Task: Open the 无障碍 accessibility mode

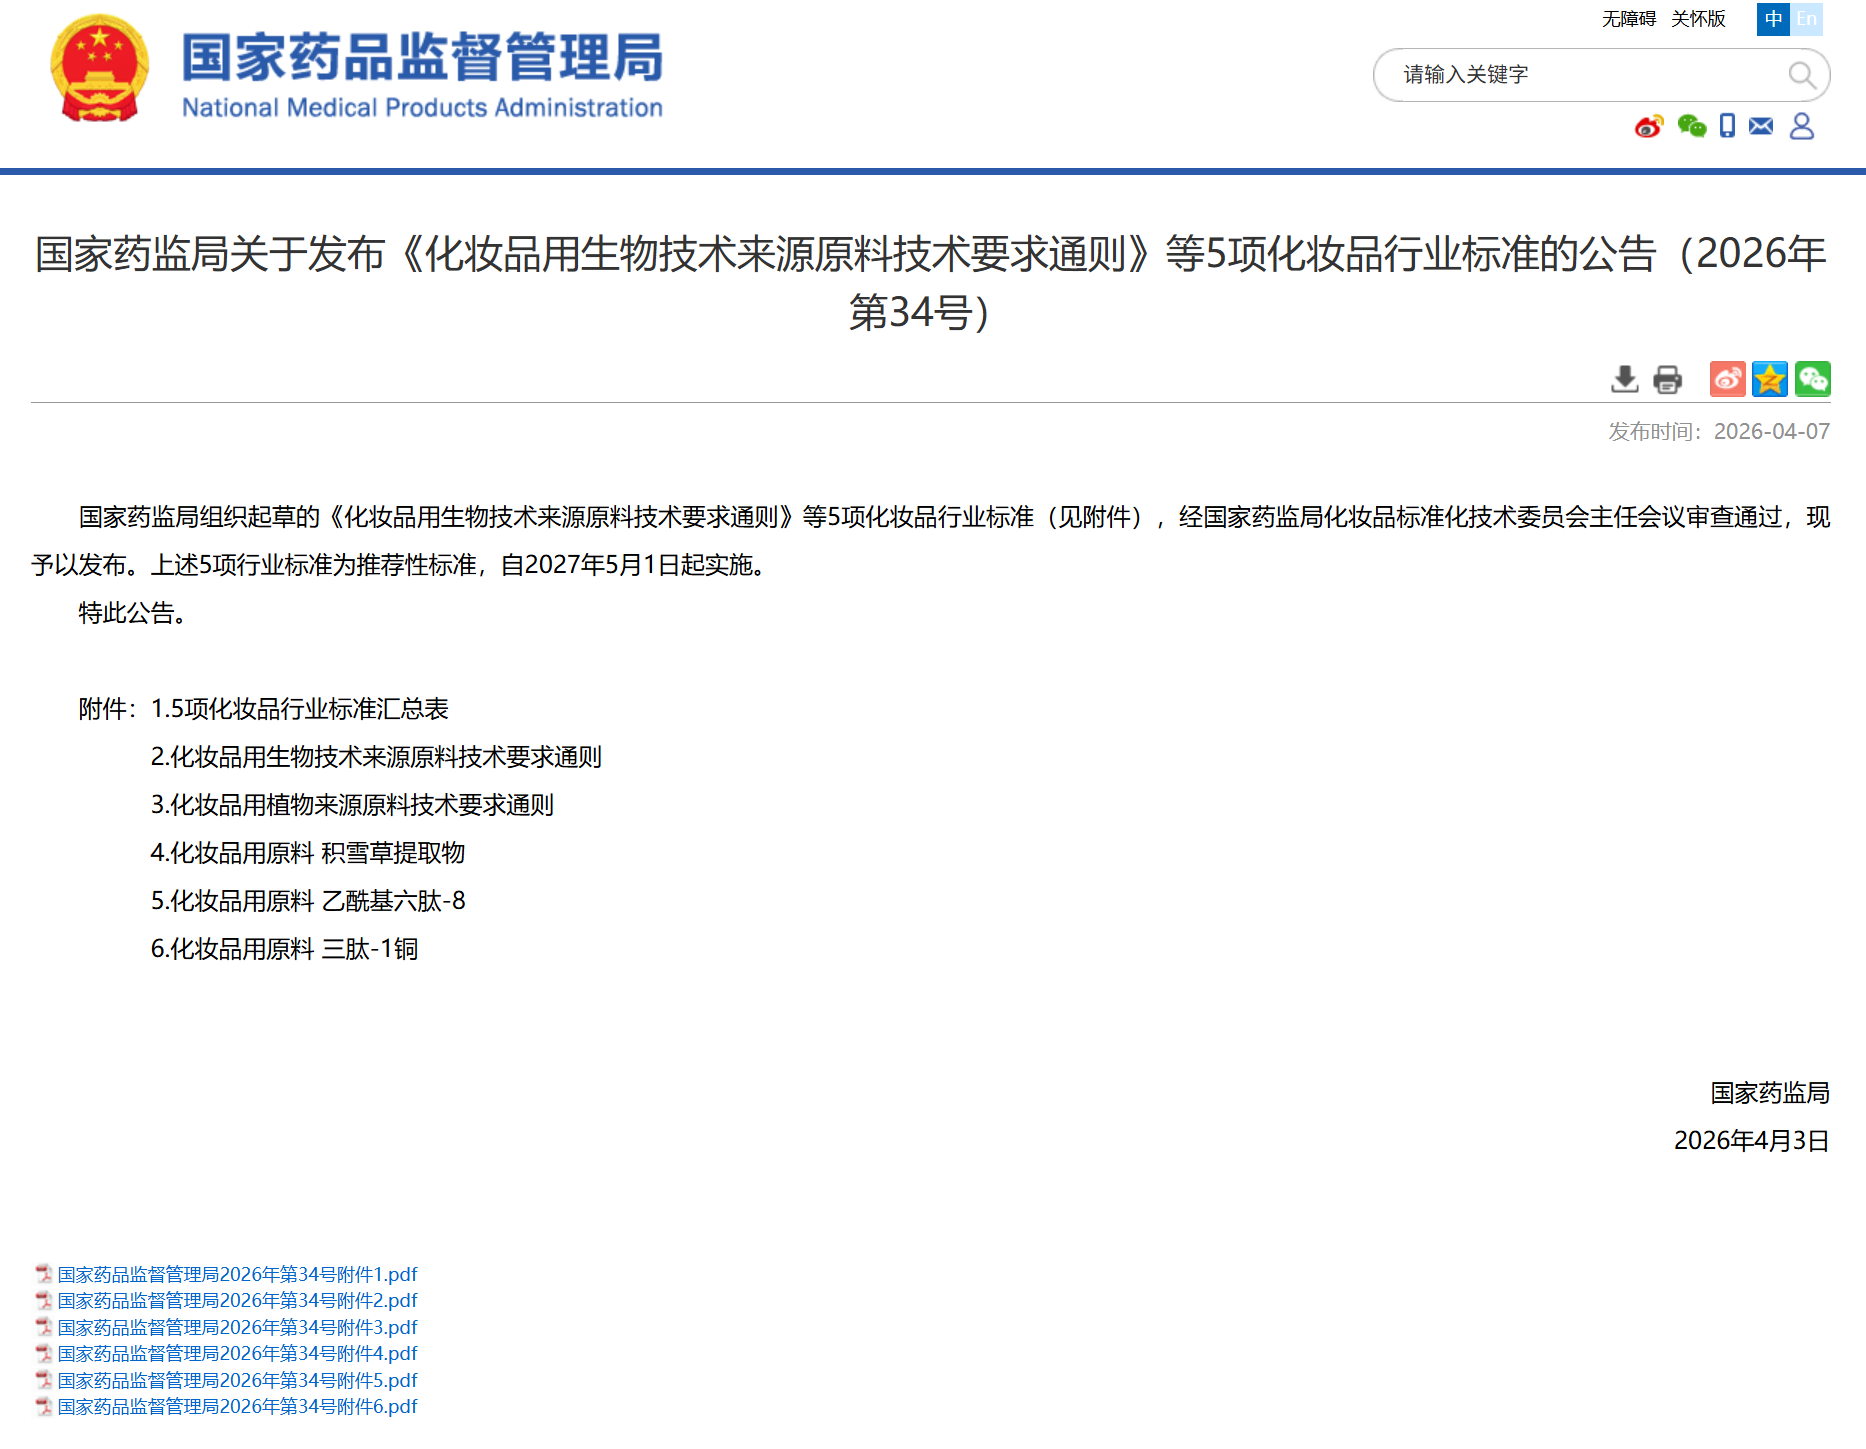Action: pos(1628,19)
